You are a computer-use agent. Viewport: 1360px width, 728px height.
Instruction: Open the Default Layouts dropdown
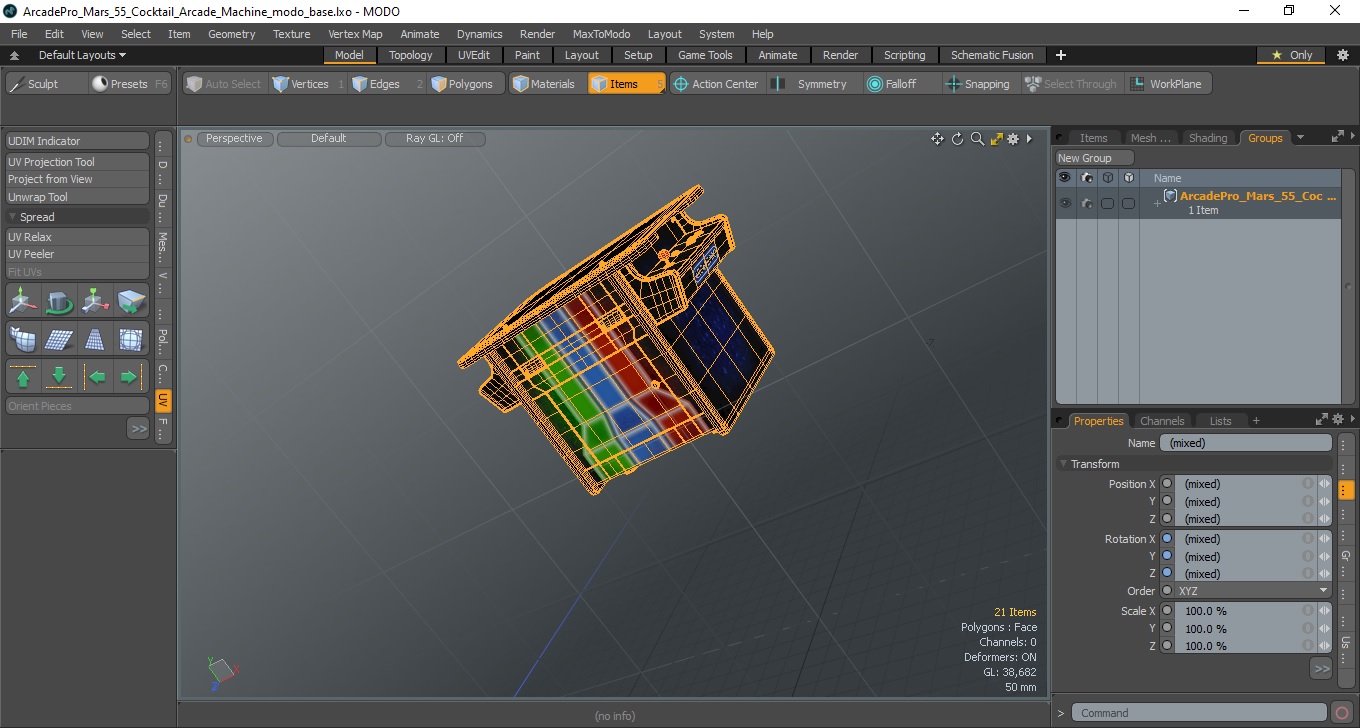pyautogui.click(x=82, y=55)
